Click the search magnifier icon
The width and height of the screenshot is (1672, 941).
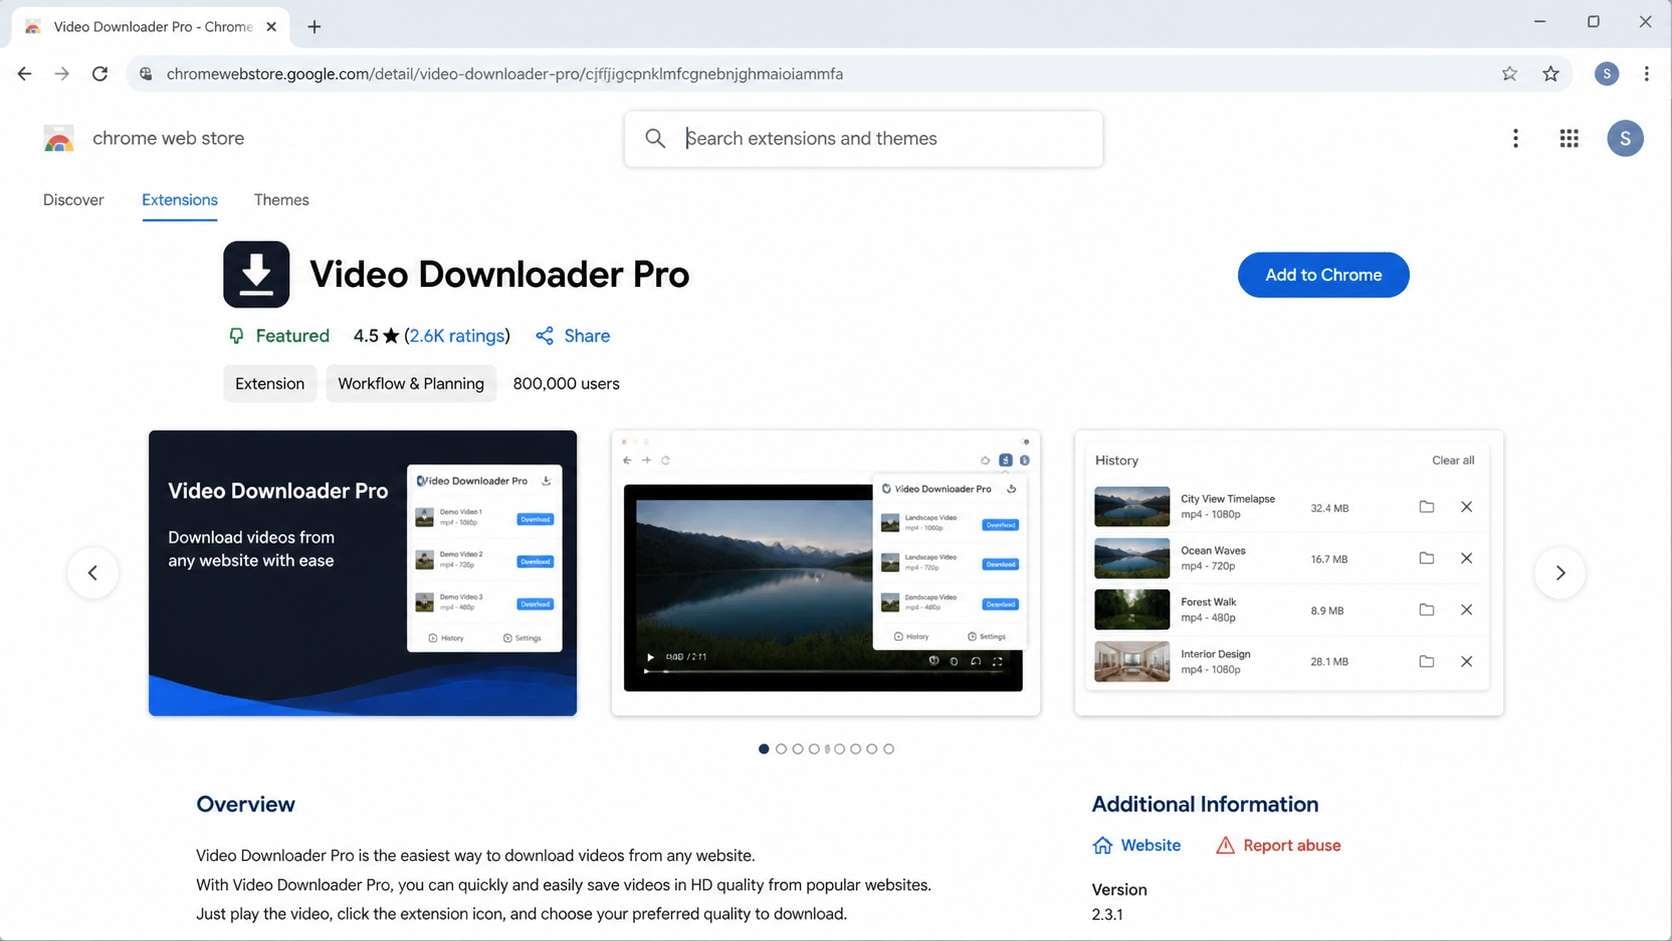pos(655,139)
